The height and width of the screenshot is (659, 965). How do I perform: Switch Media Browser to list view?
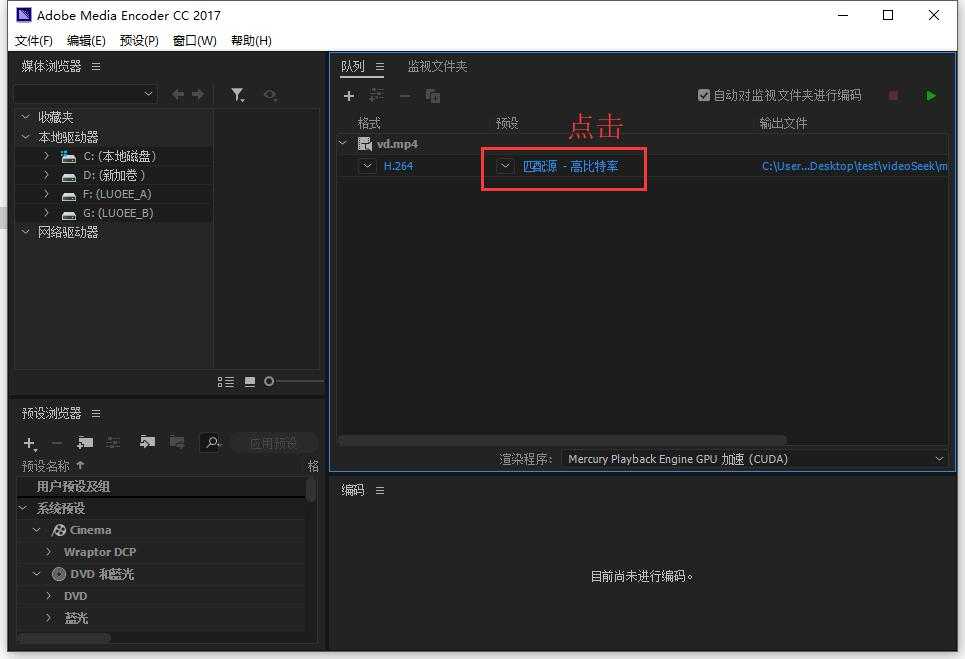click(226, 382)
